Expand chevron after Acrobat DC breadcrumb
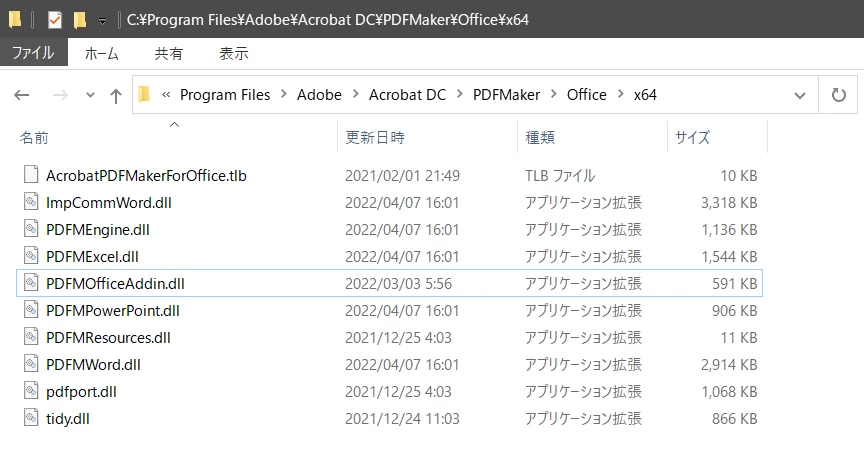Viewport: 864px width, 460px height. pyautogui.click(x=460, y=94)
